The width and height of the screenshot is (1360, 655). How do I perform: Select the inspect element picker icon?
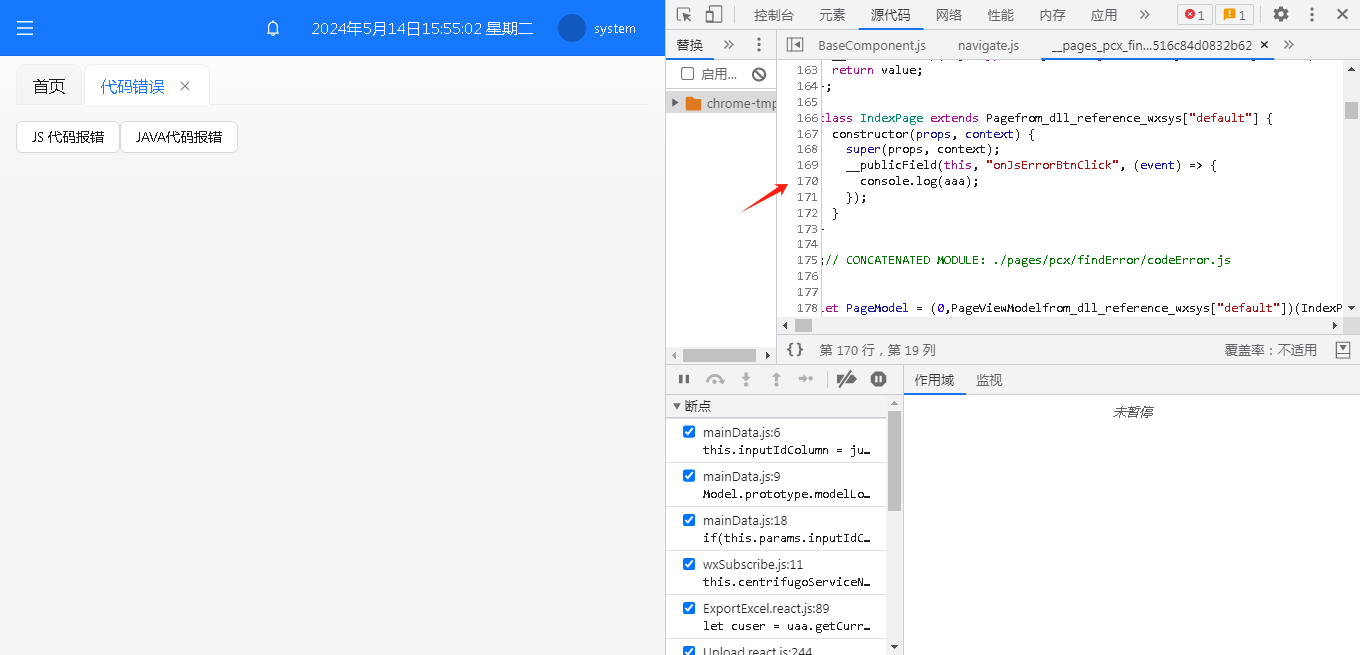[684, 14]
